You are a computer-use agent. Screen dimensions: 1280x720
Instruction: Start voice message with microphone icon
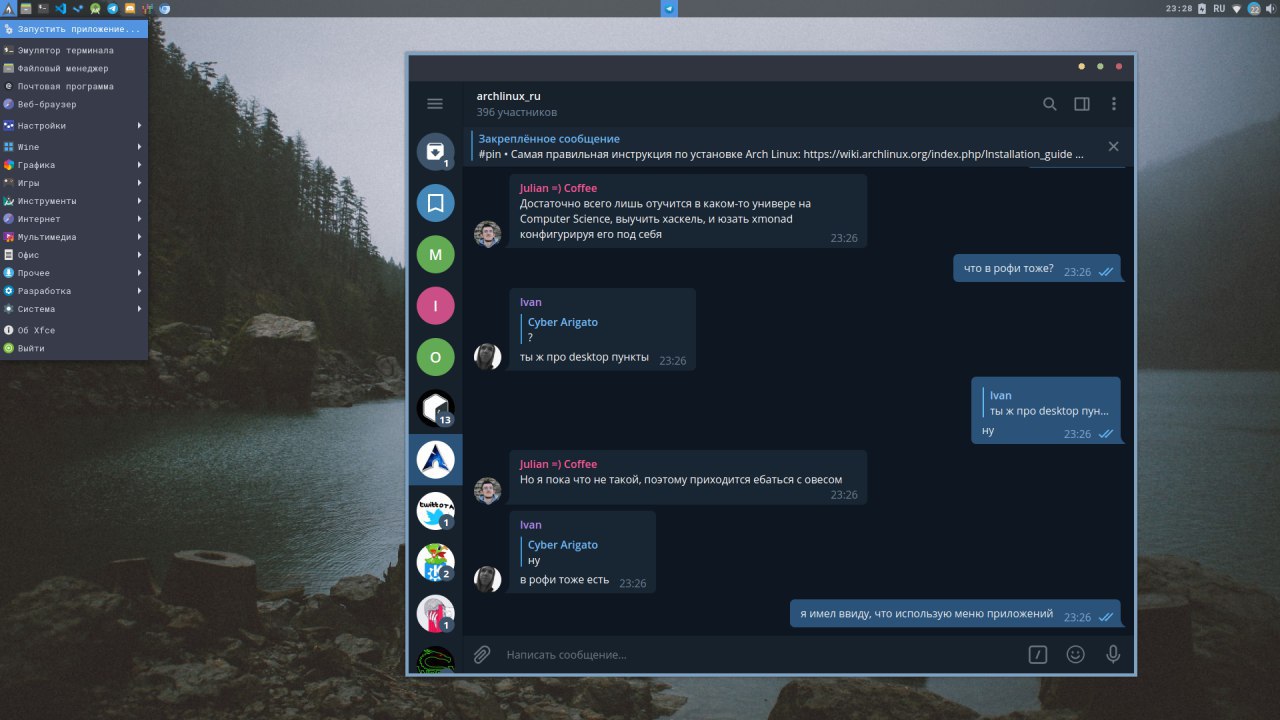coord(1113,654)
